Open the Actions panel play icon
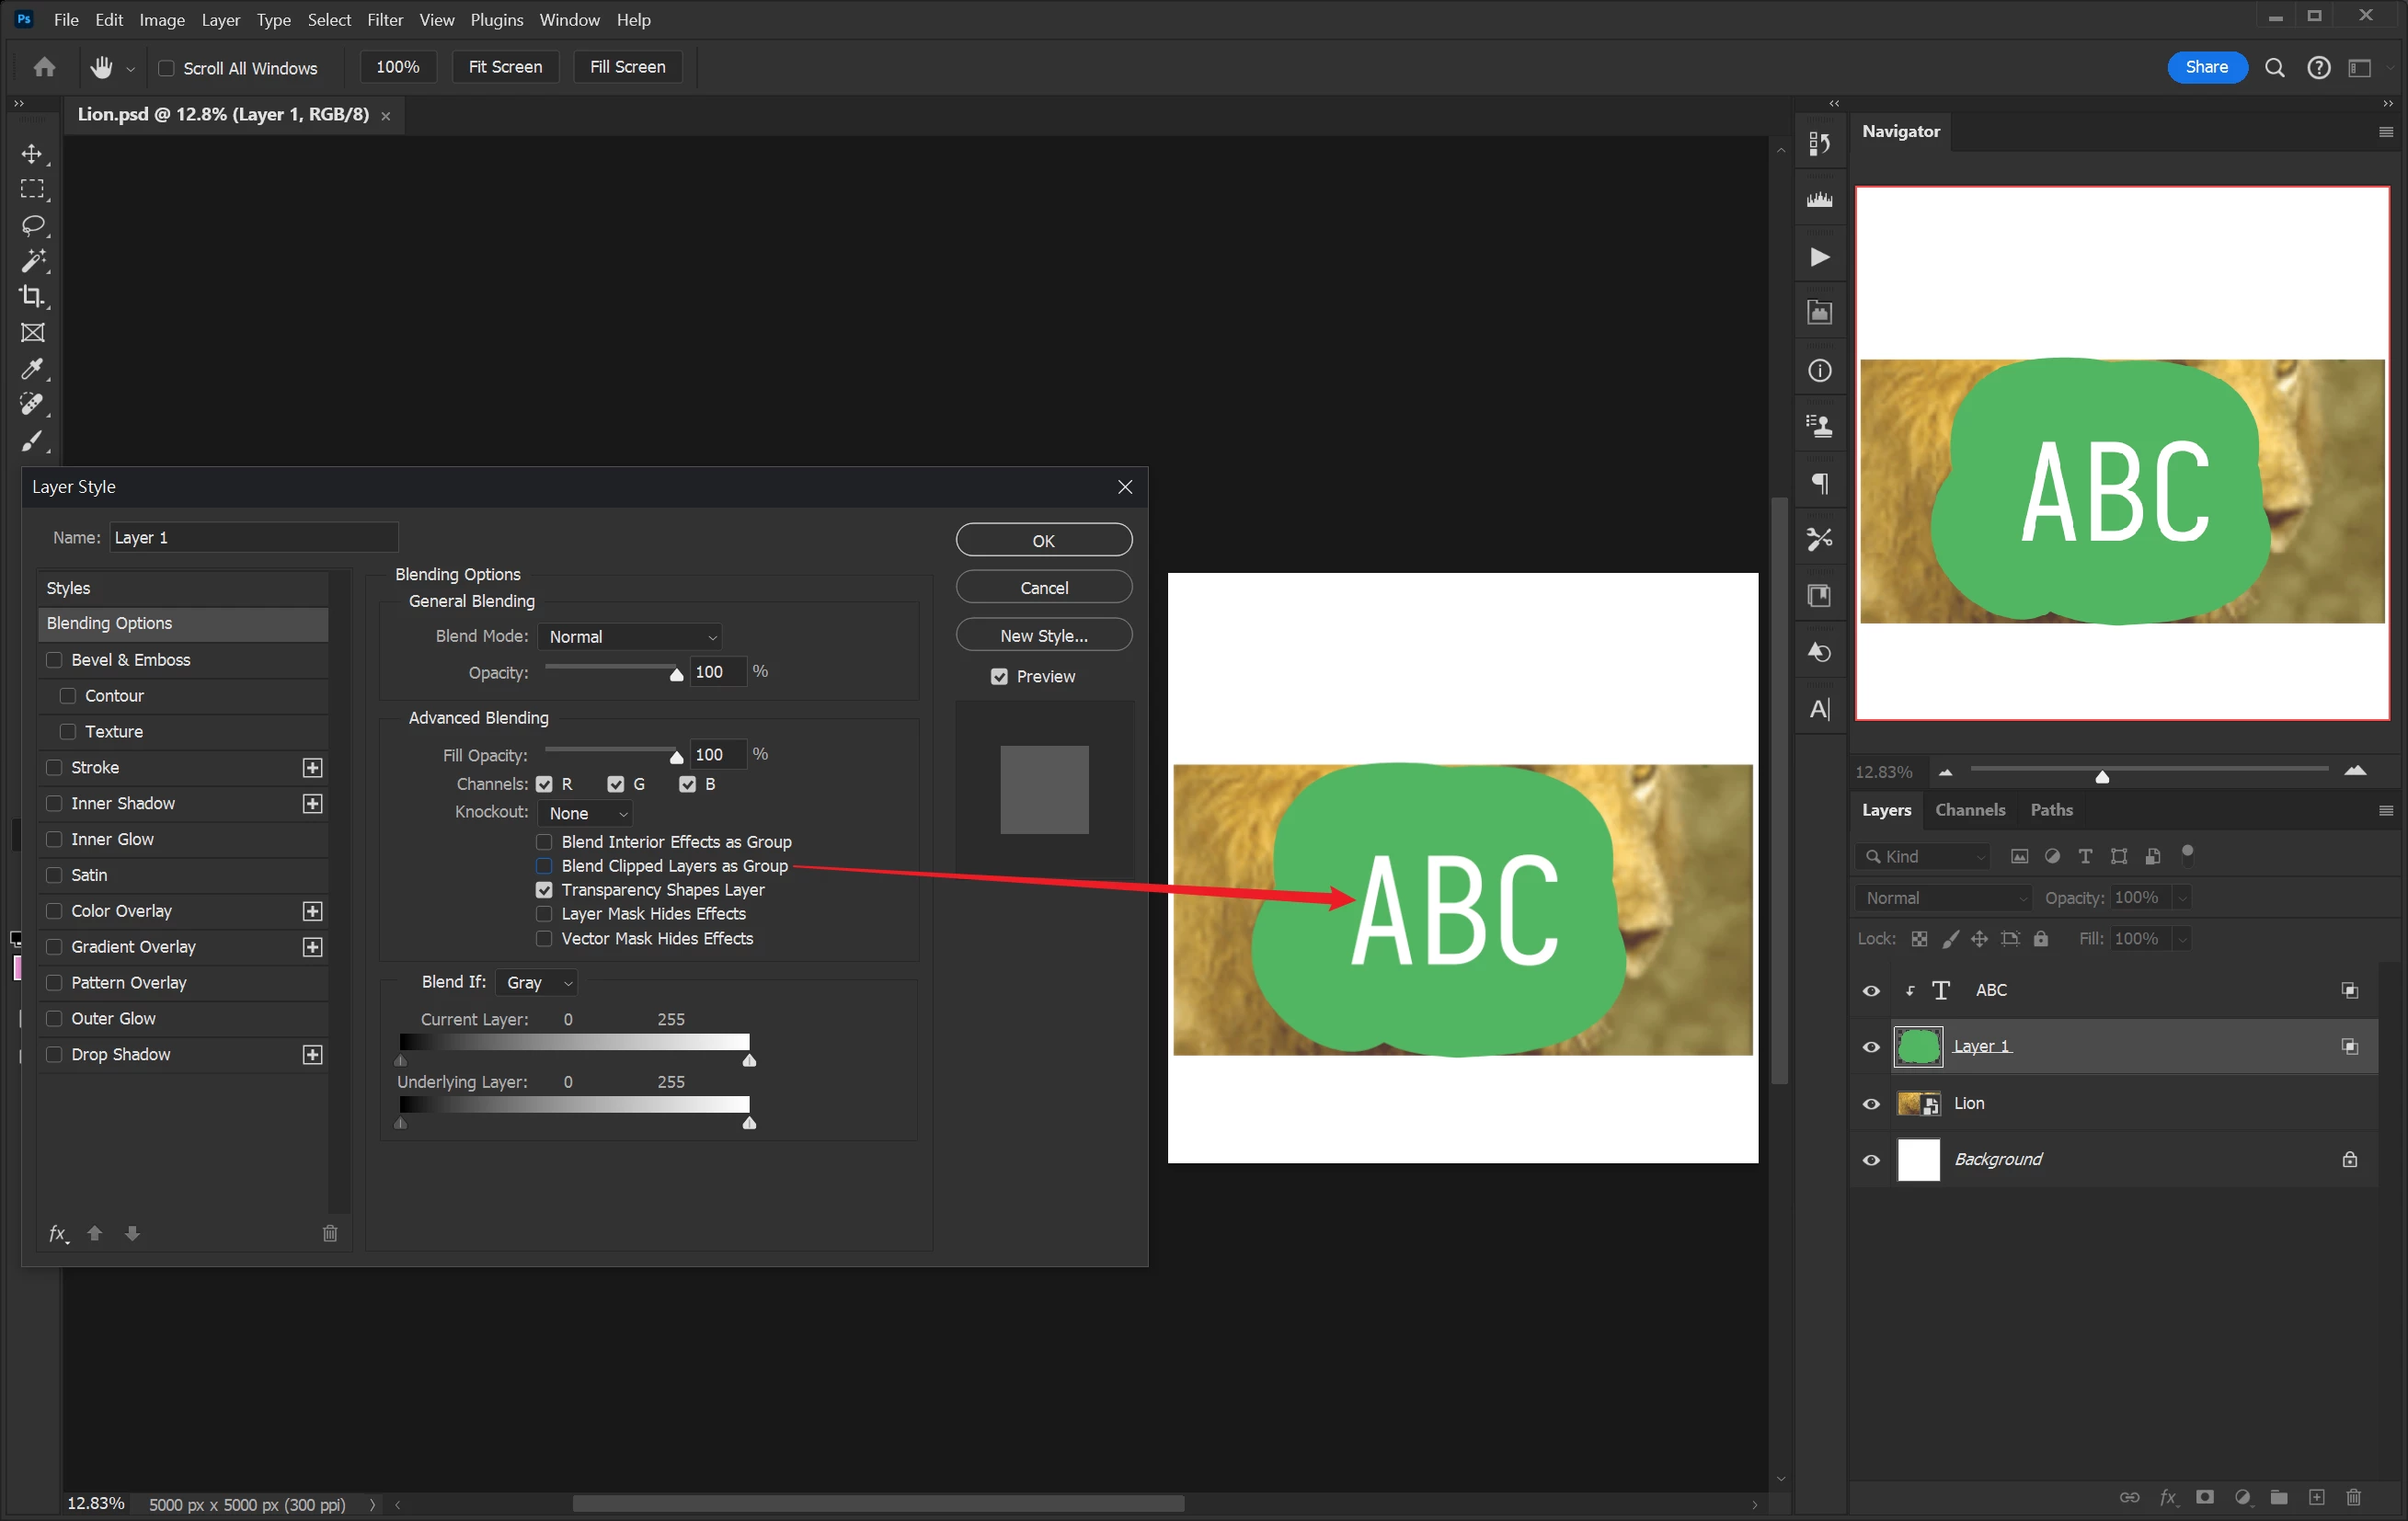 point(1819,257)
